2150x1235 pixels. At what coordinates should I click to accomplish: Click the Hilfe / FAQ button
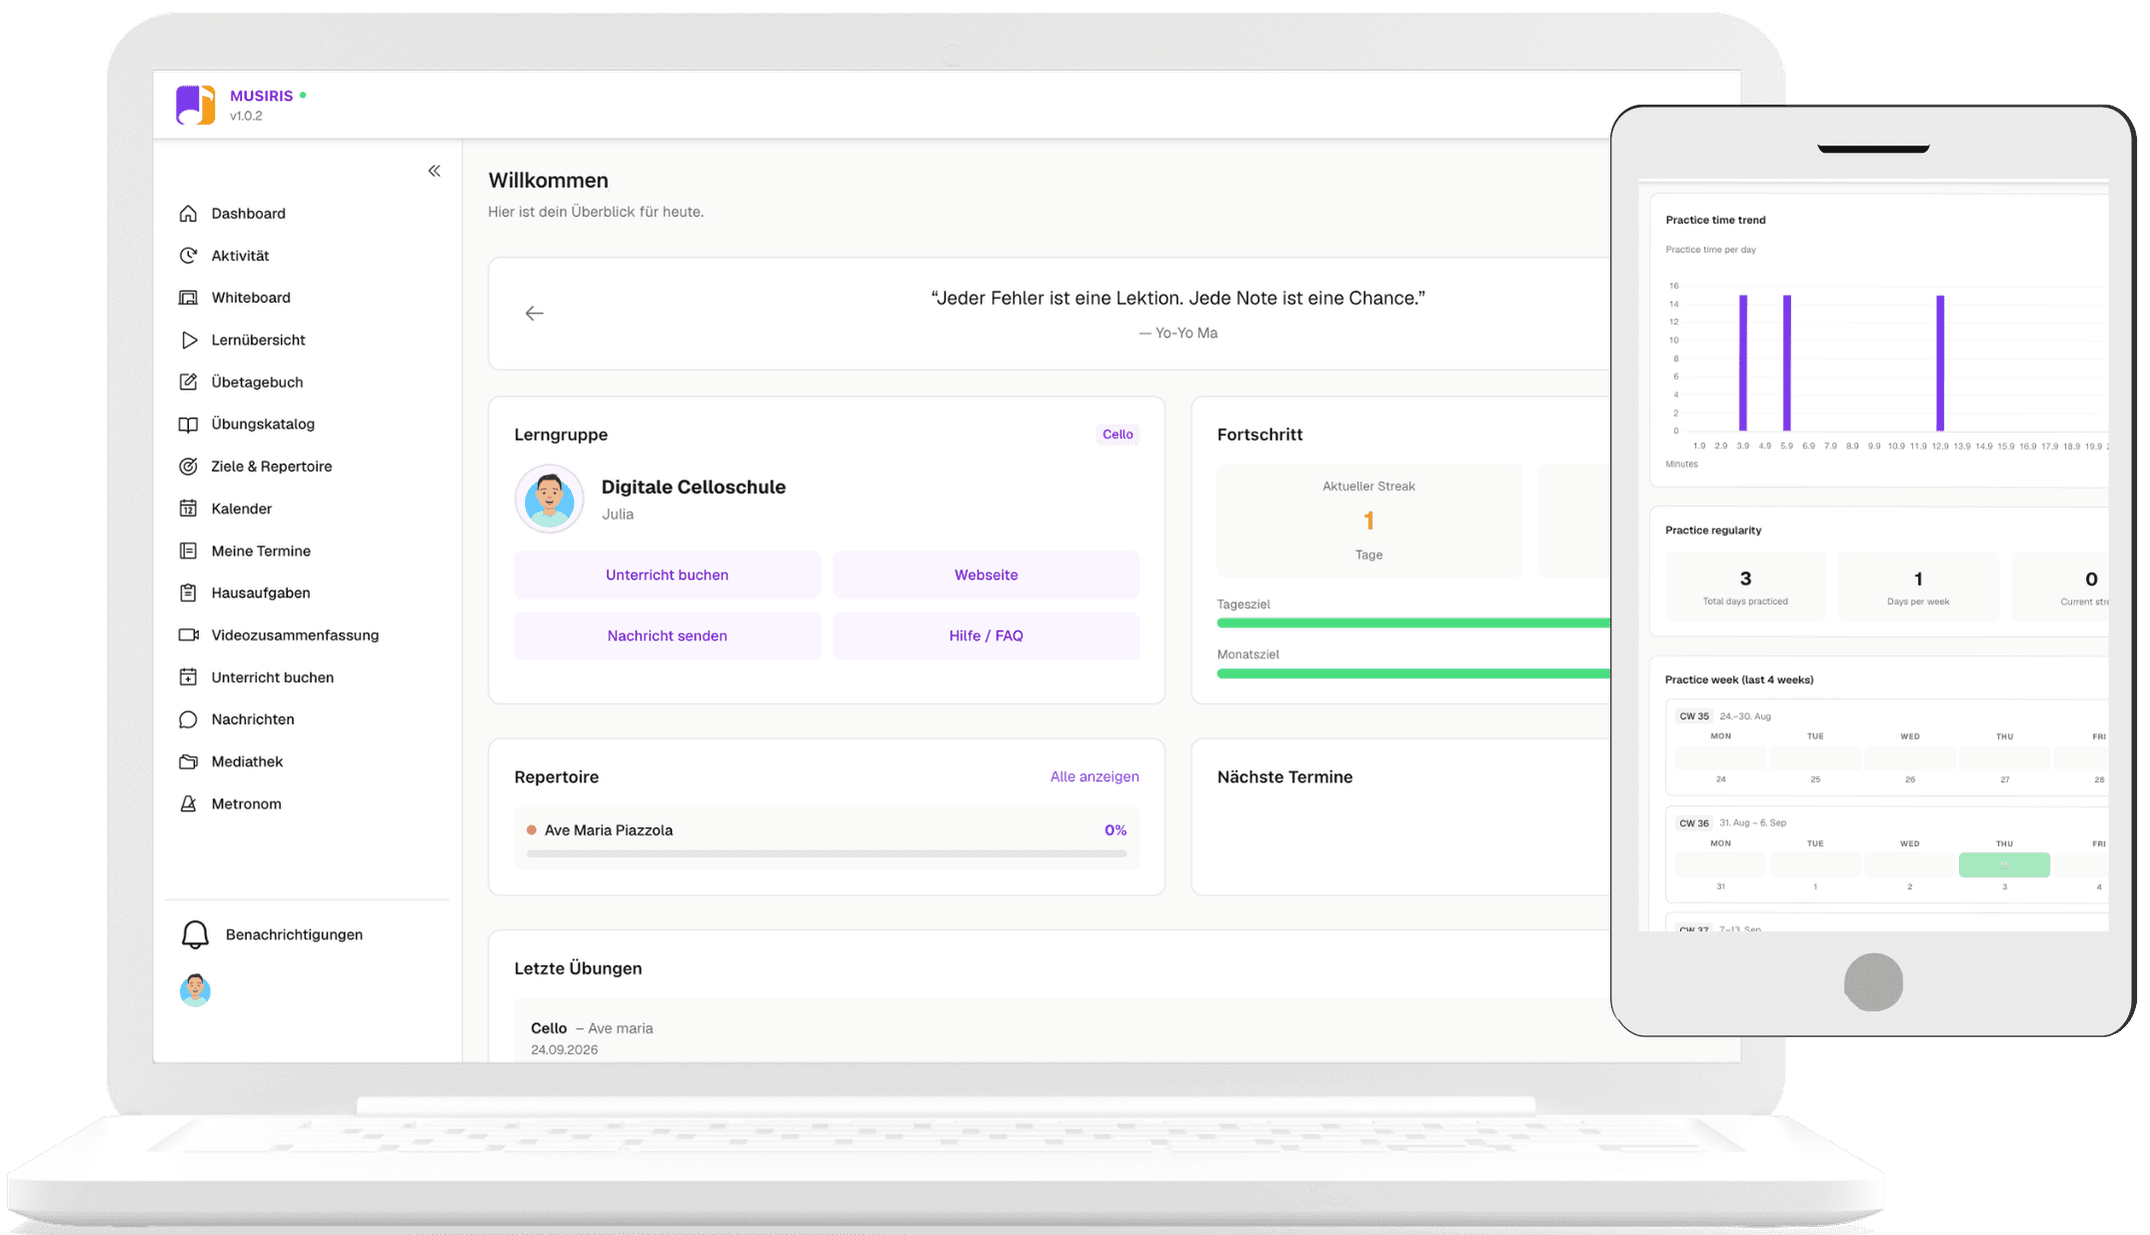986,636
